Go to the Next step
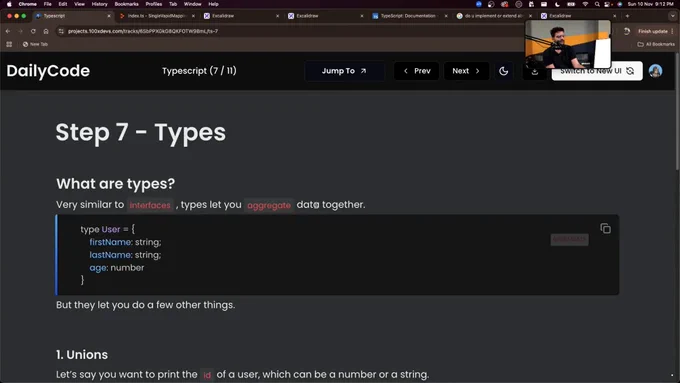Viewport: 680px width, 383px height. (x=466, y=71)
